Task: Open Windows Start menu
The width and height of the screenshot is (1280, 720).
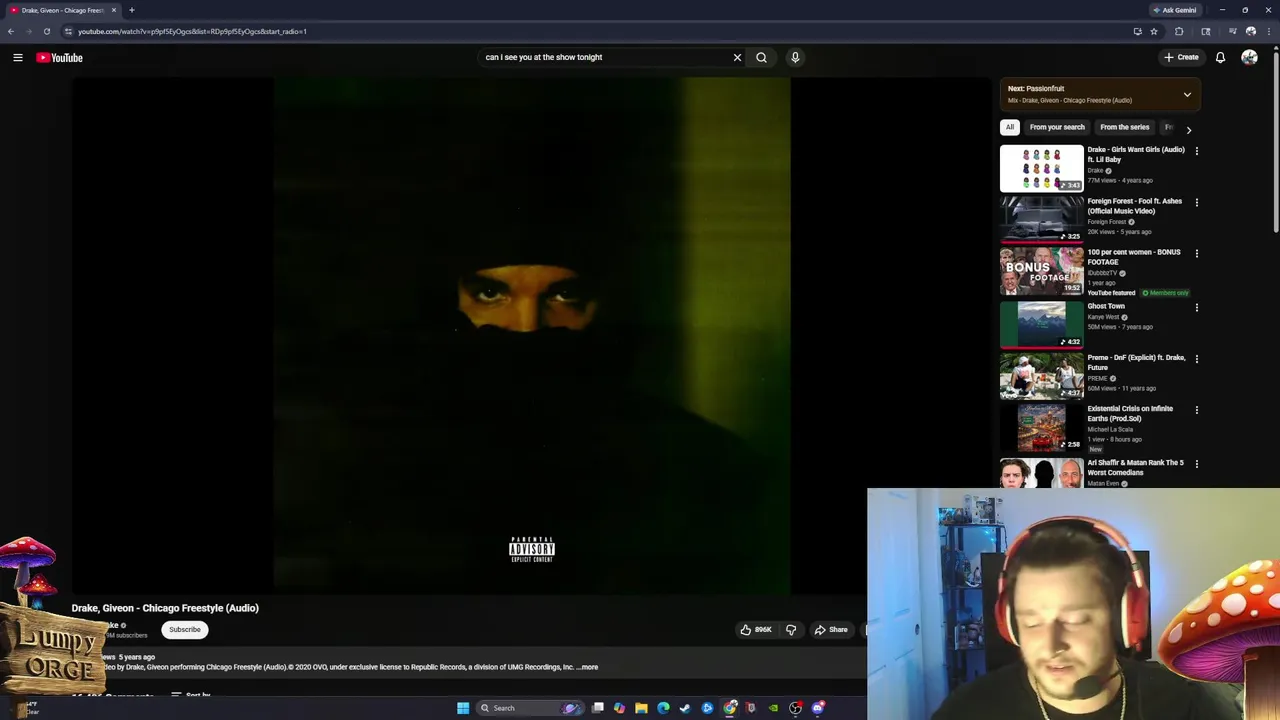Action: [463, 708]
